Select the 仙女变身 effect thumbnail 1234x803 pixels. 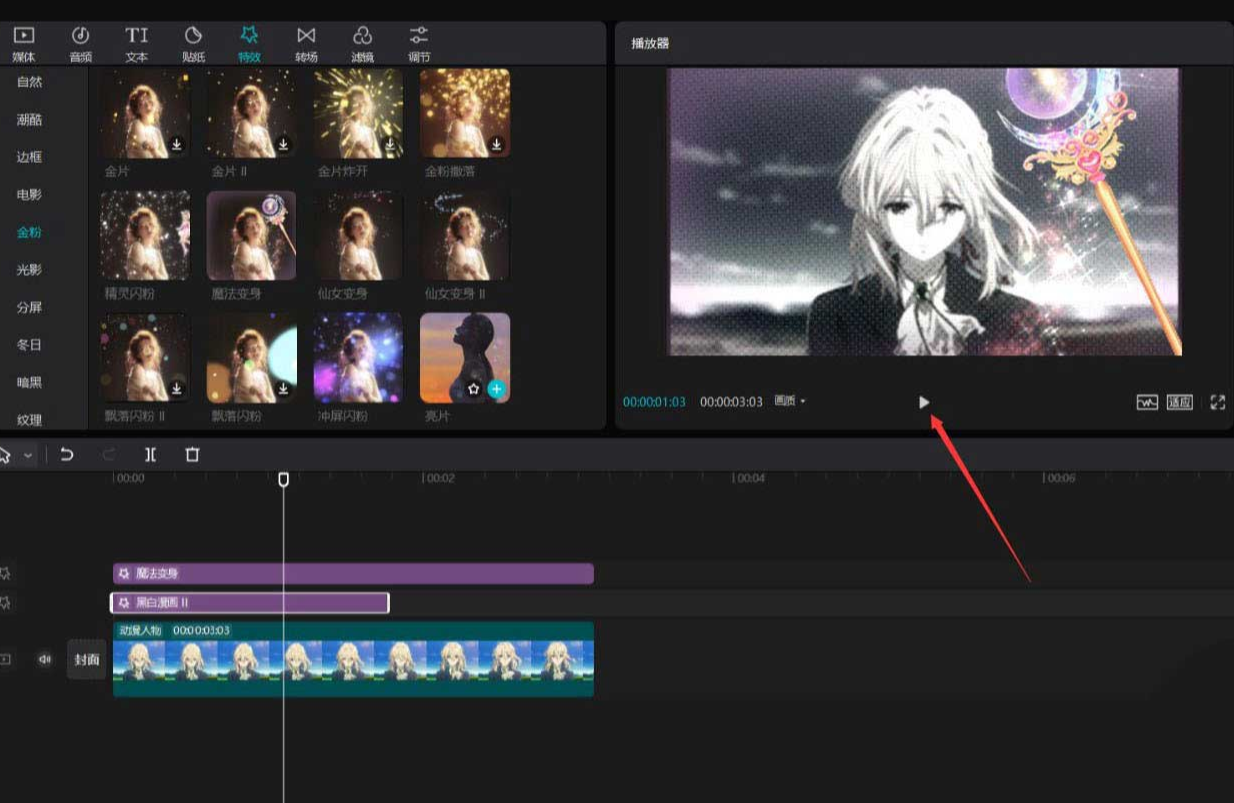[358, 236]
